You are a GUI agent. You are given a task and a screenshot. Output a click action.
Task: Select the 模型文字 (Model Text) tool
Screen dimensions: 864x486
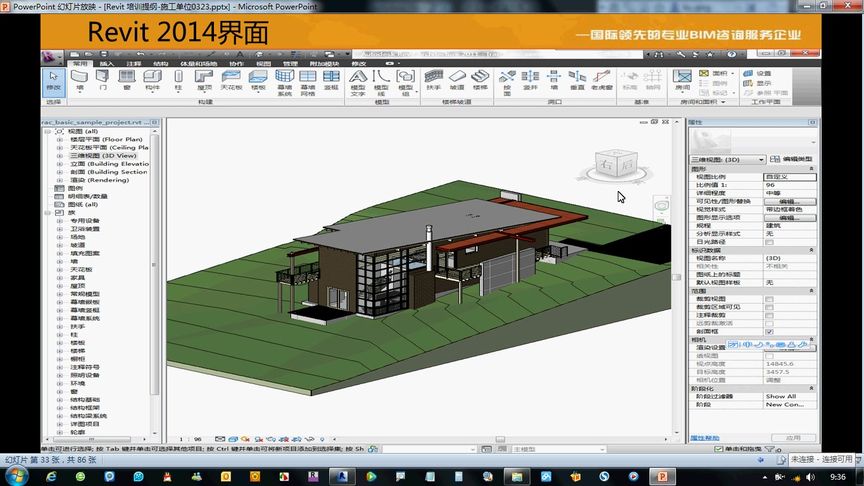pos(358,83)
